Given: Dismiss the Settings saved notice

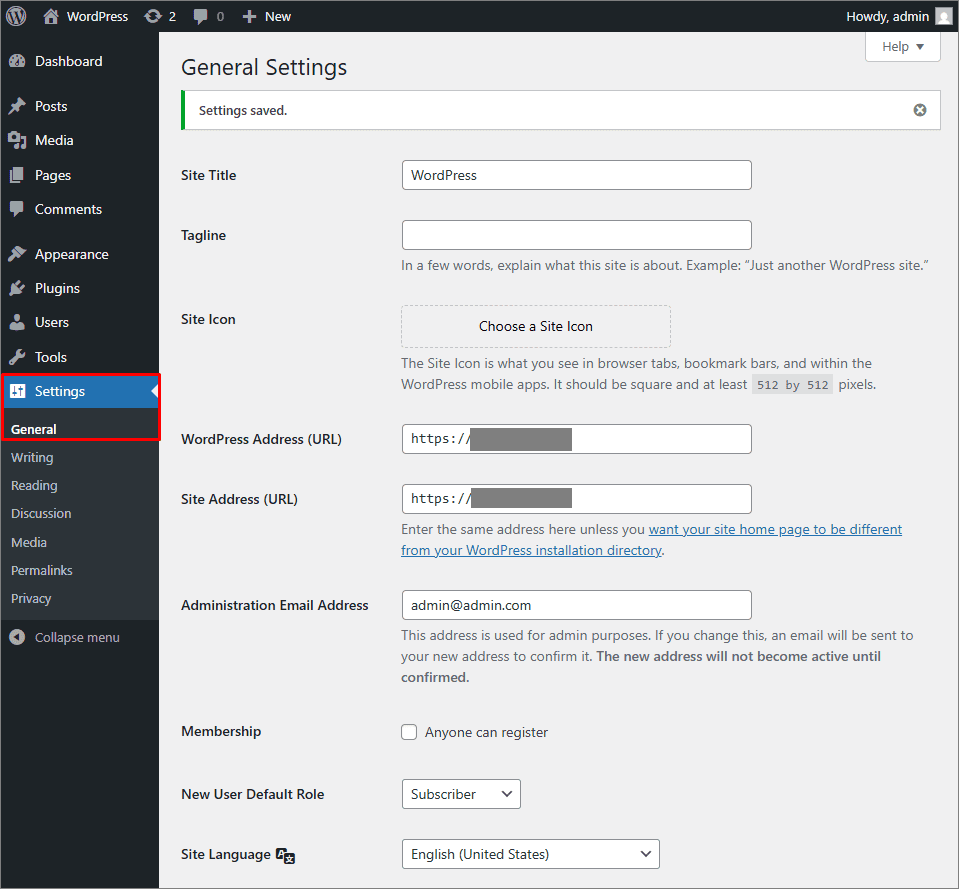Looking at the screenshot, I should tap(919, 110).
